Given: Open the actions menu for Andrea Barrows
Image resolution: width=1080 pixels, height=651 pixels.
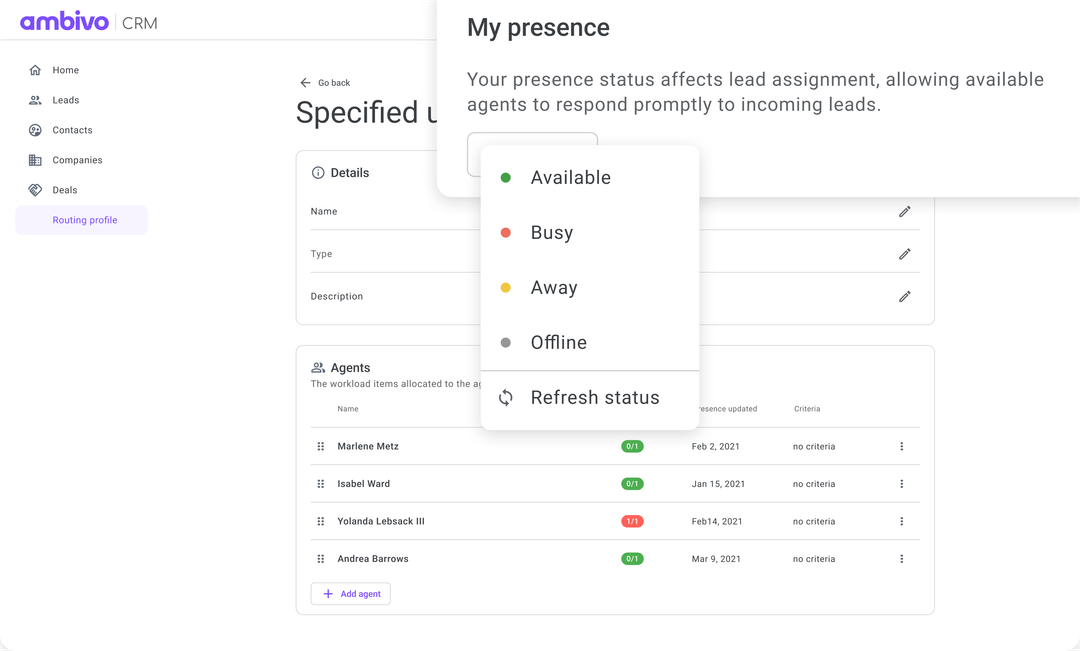Looking at the screenshot, I should (901, 558).
